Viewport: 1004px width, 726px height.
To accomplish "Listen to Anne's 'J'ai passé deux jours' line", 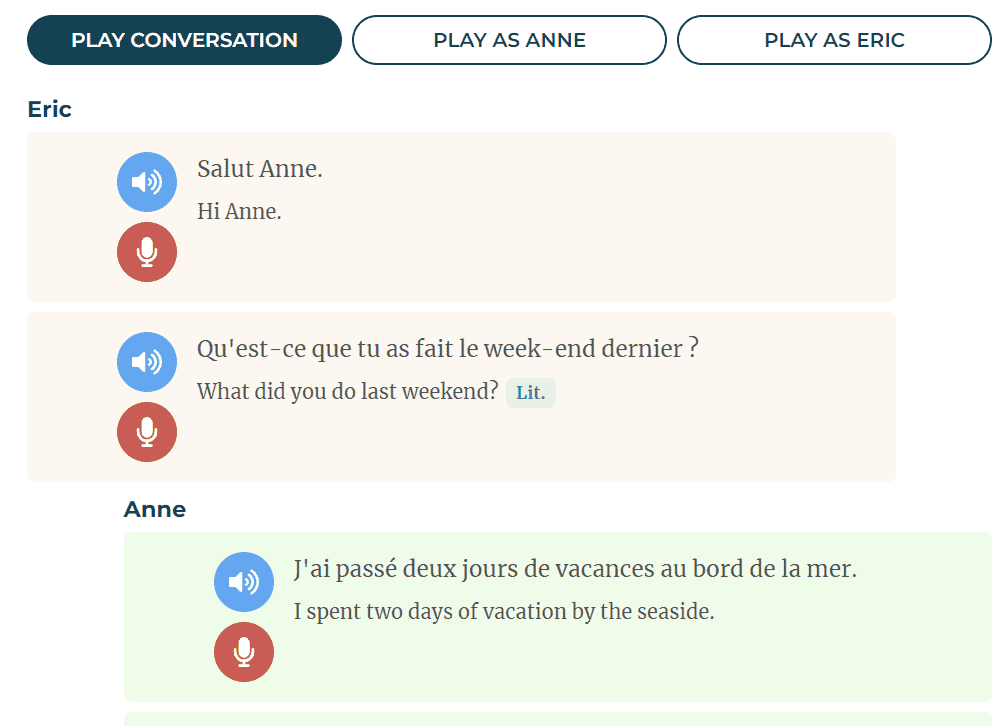I will pyautogui.click(x=244, y=582).
